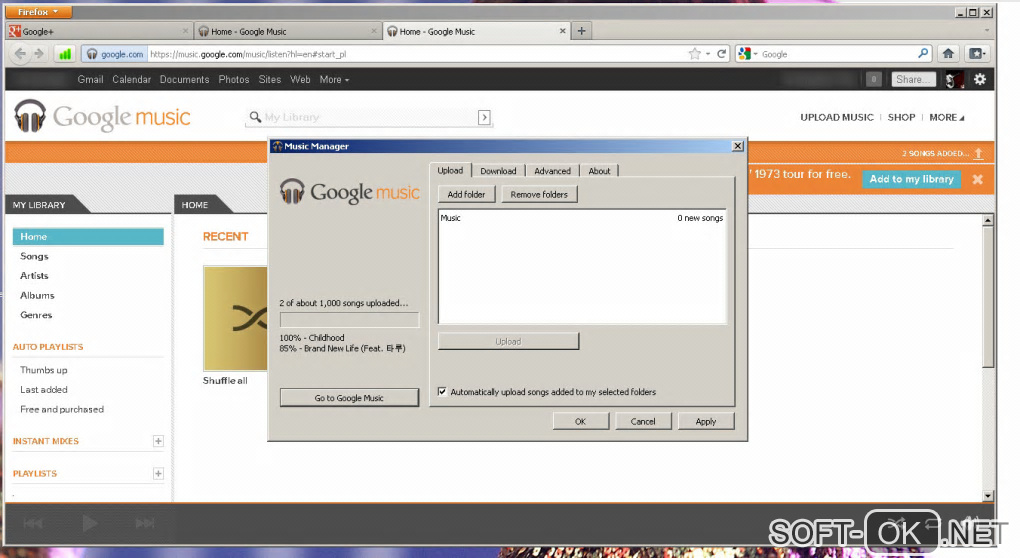Click the play button in player bar

click(x=90, y=523)
